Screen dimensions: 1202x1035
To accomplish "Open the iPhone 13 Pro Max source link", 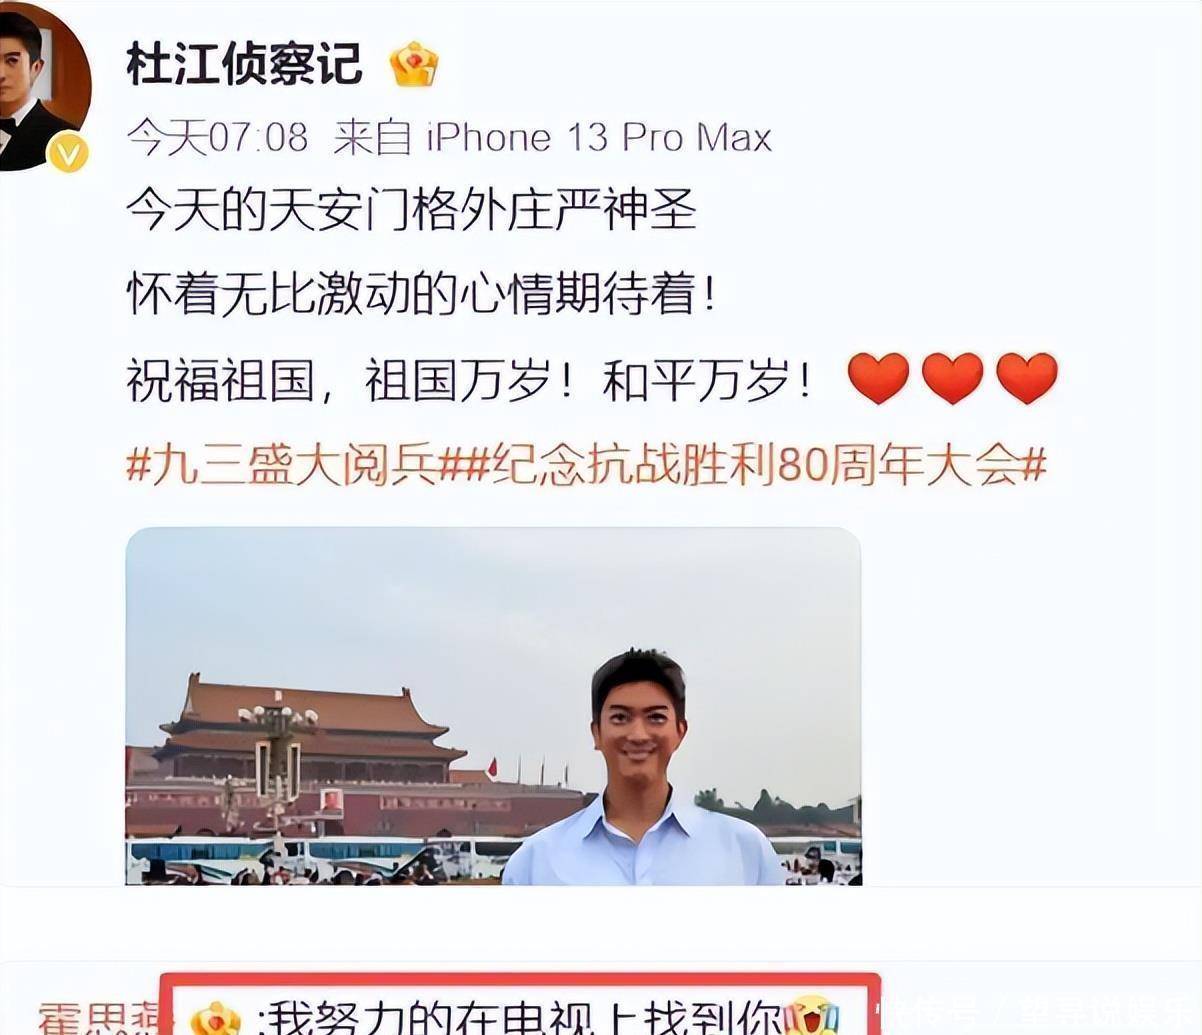I will [x=599, y=137].
